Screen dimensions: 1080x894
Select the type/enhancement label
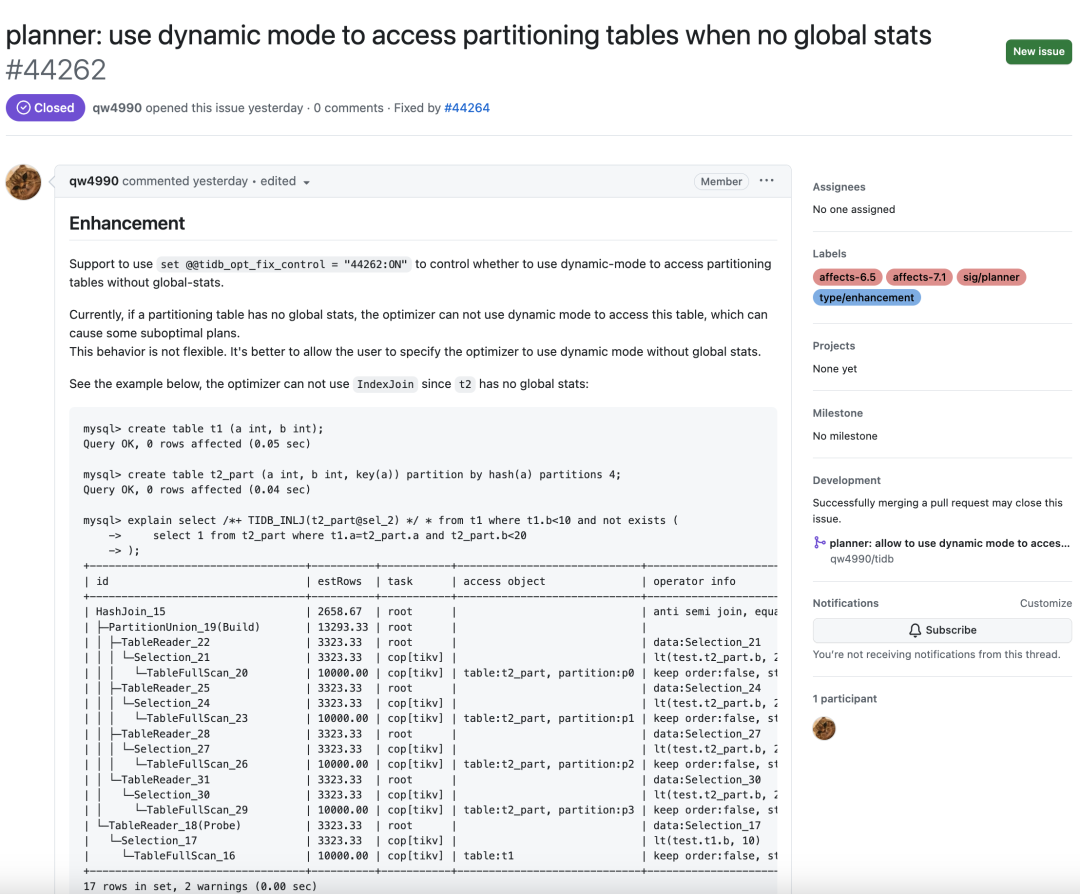click(866, 297)
